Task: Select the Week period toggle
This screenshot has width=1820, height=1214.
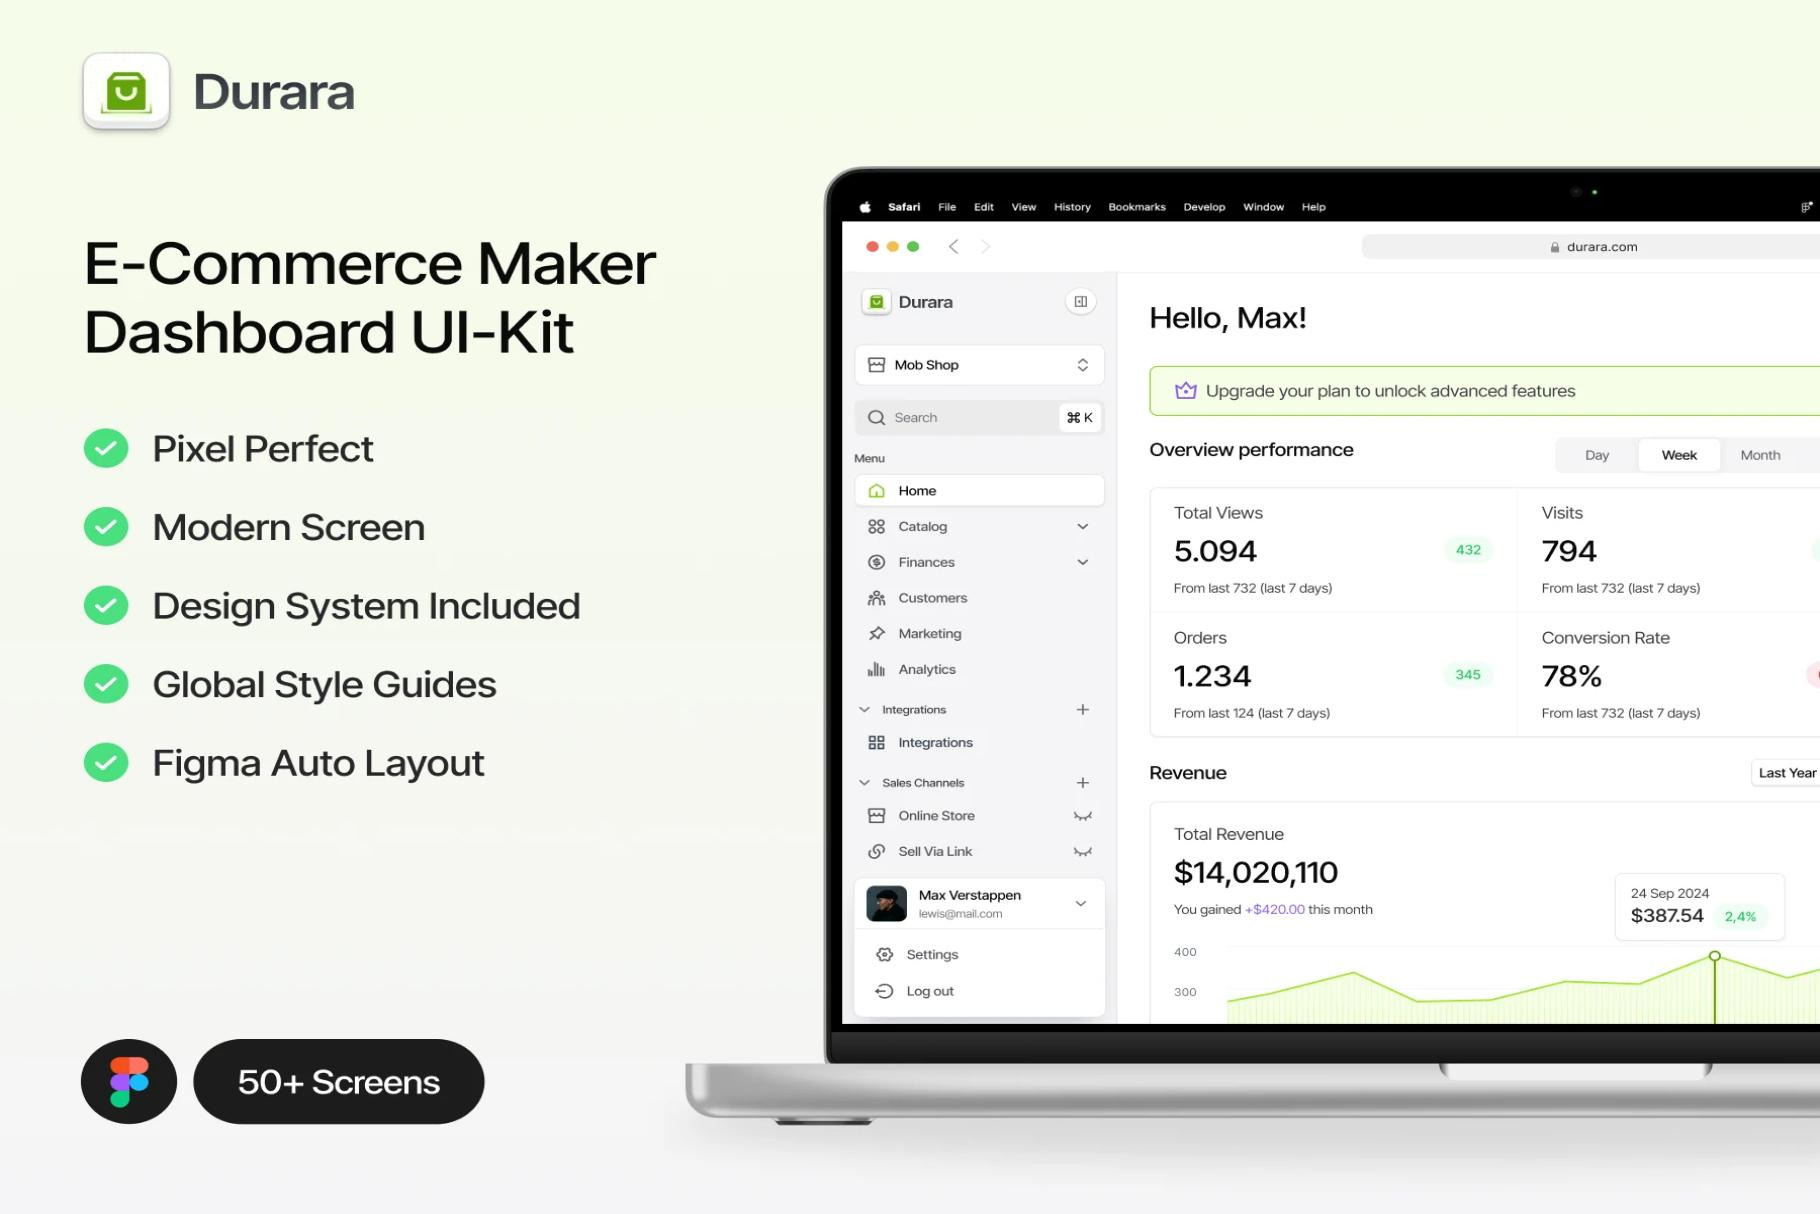Action: (x=1679, y=455)
